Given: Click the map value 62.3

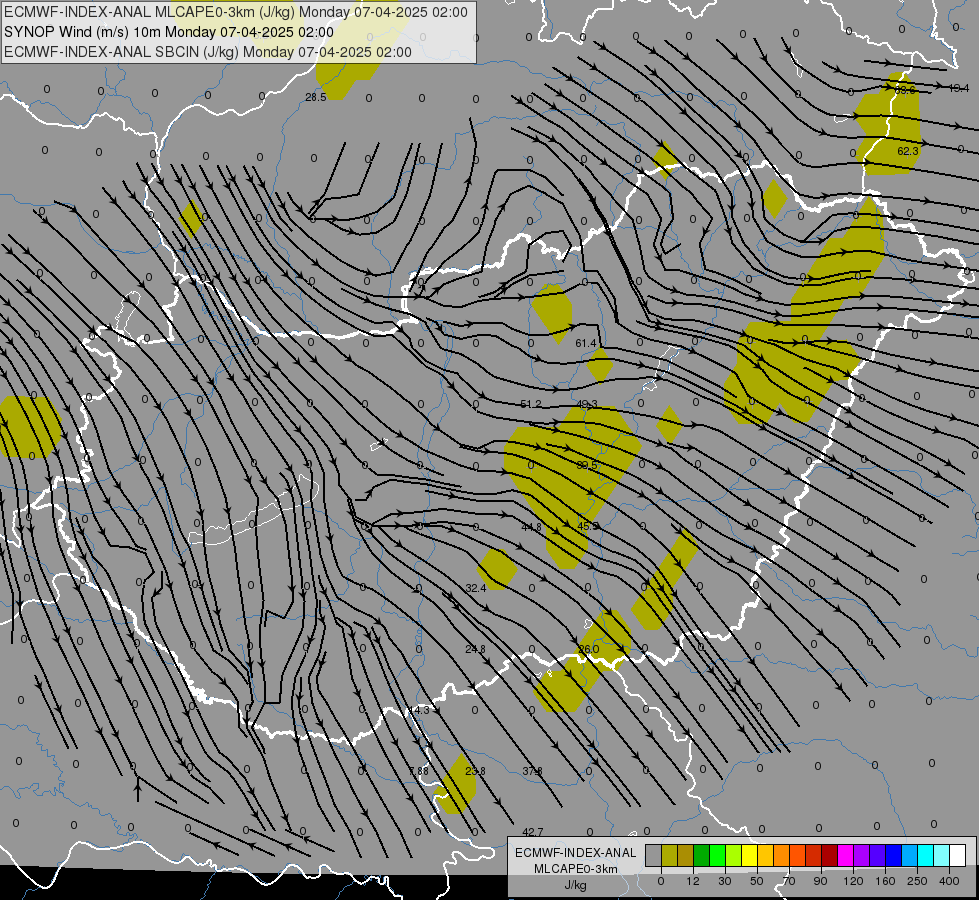Looking at the screenshot, I should coord(908,151).
